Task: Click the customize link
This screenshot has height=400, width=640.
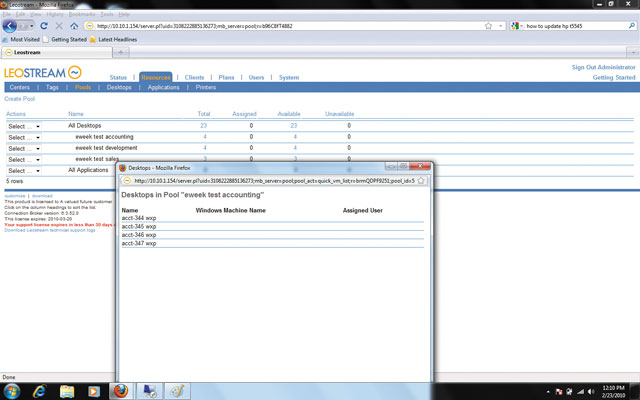Action: point(15,196)
